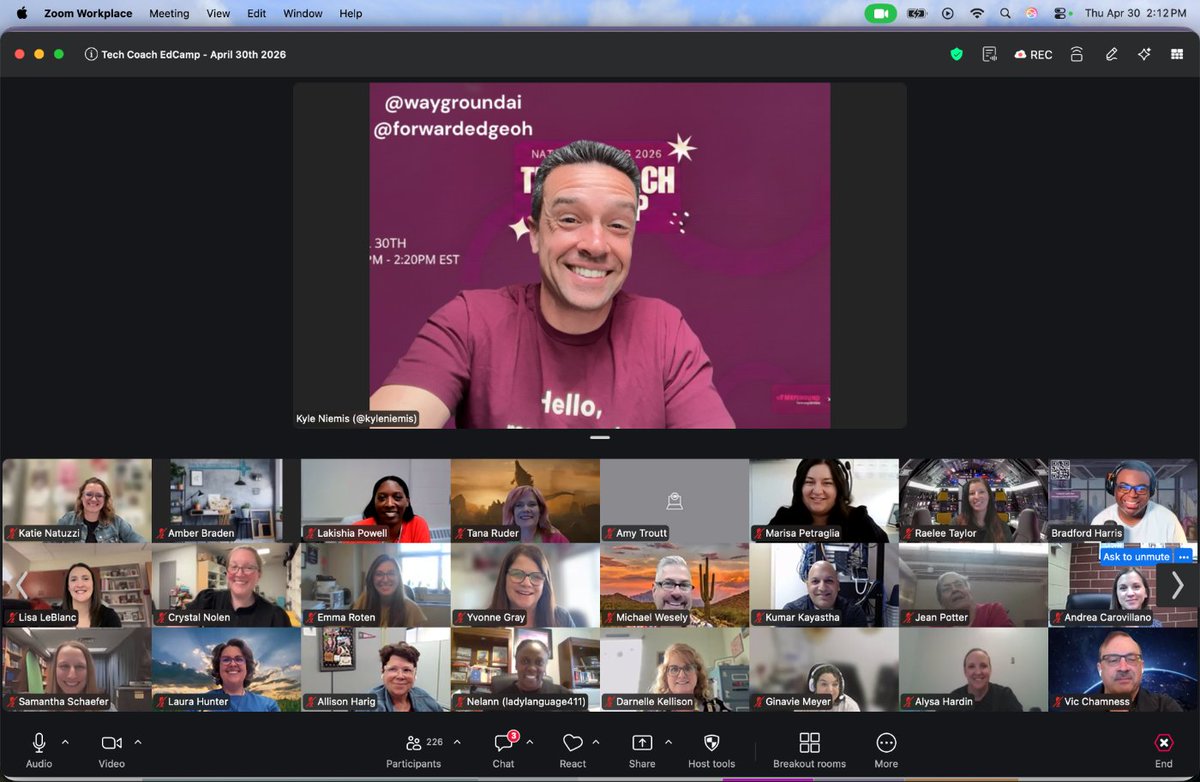Open the apps stack icon next to REC
The height and width of the screenshot is (782, 1200).
click(1076, 55)
